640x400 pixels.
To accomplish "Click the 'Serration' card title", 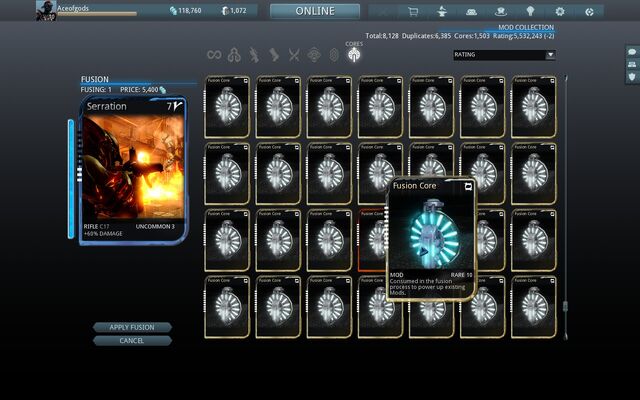I will [x=107, y=106].
